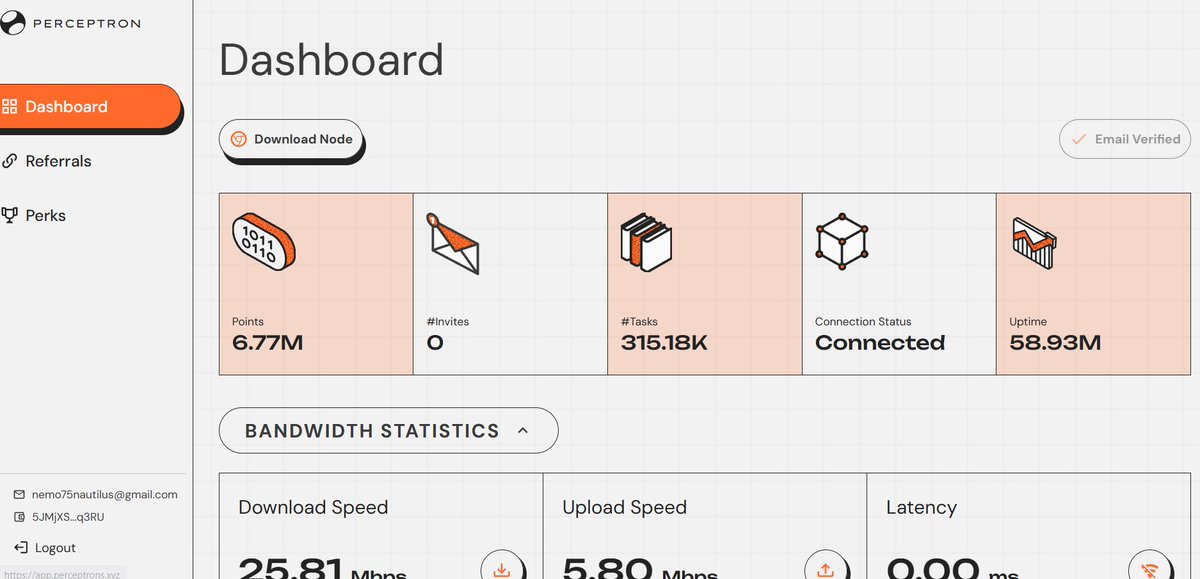Click the Bandwidth Statistics chevron arrow
Viewport: 1200px width, 579px height.
tap(522, 431)
